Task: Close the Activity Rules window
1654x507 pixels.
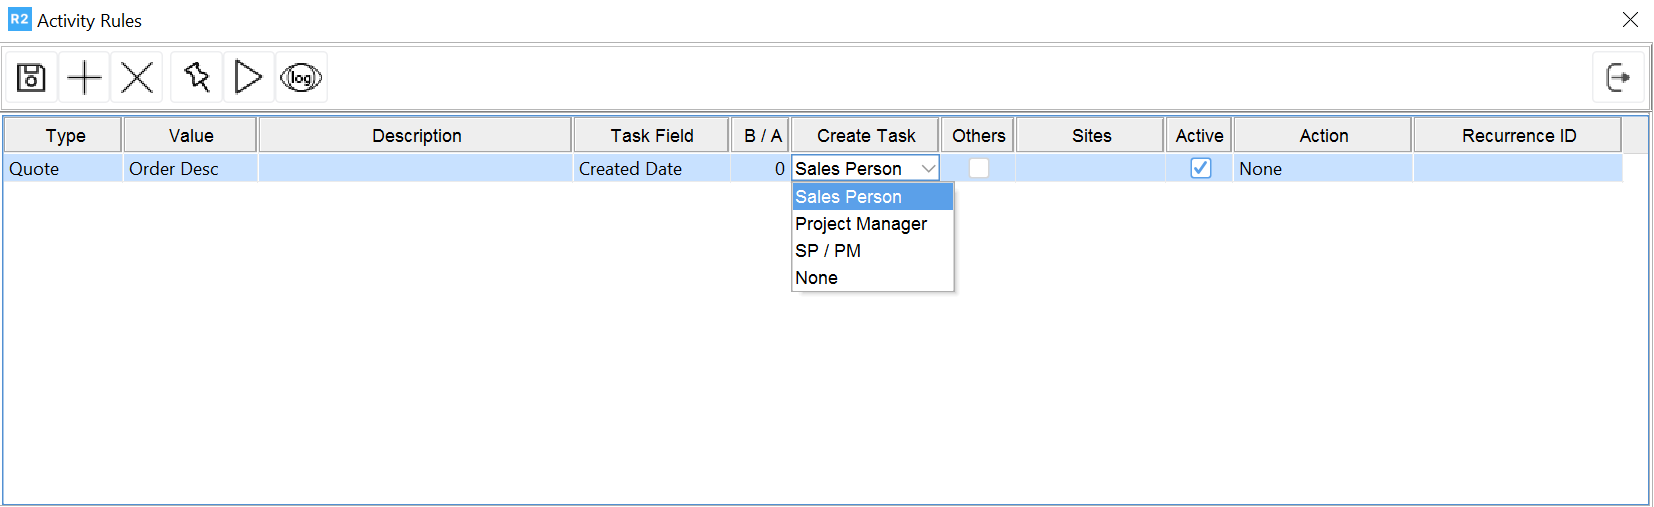Action: (1630, 20)
